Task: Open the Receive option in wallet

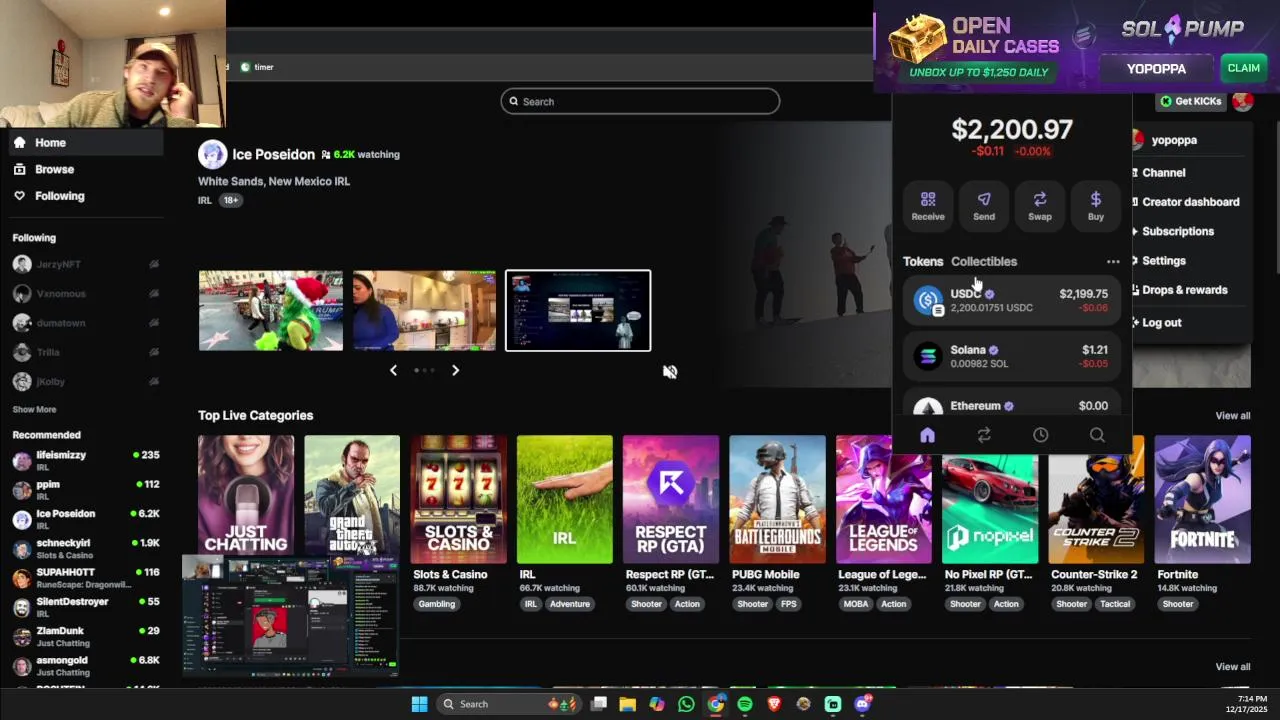Action: coord(928,205)
